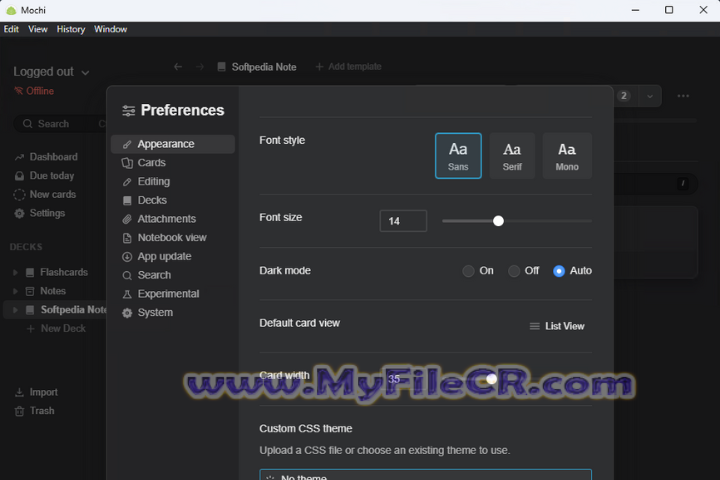The height and width of the screenshot is (480, 720).
Task: Click the Offline status indicator
Action: [x=34, y=91]
